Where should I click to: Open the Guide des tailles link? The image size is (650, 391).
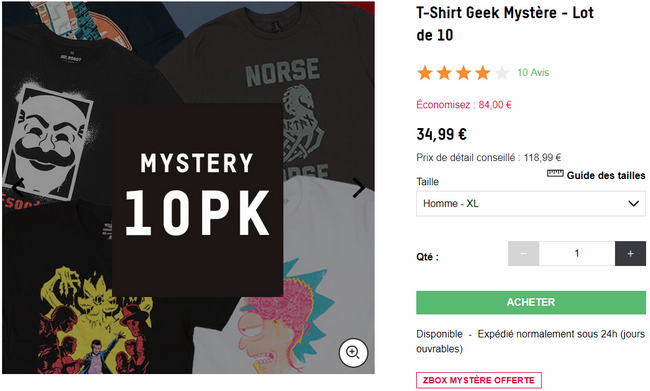pos(606,175)
